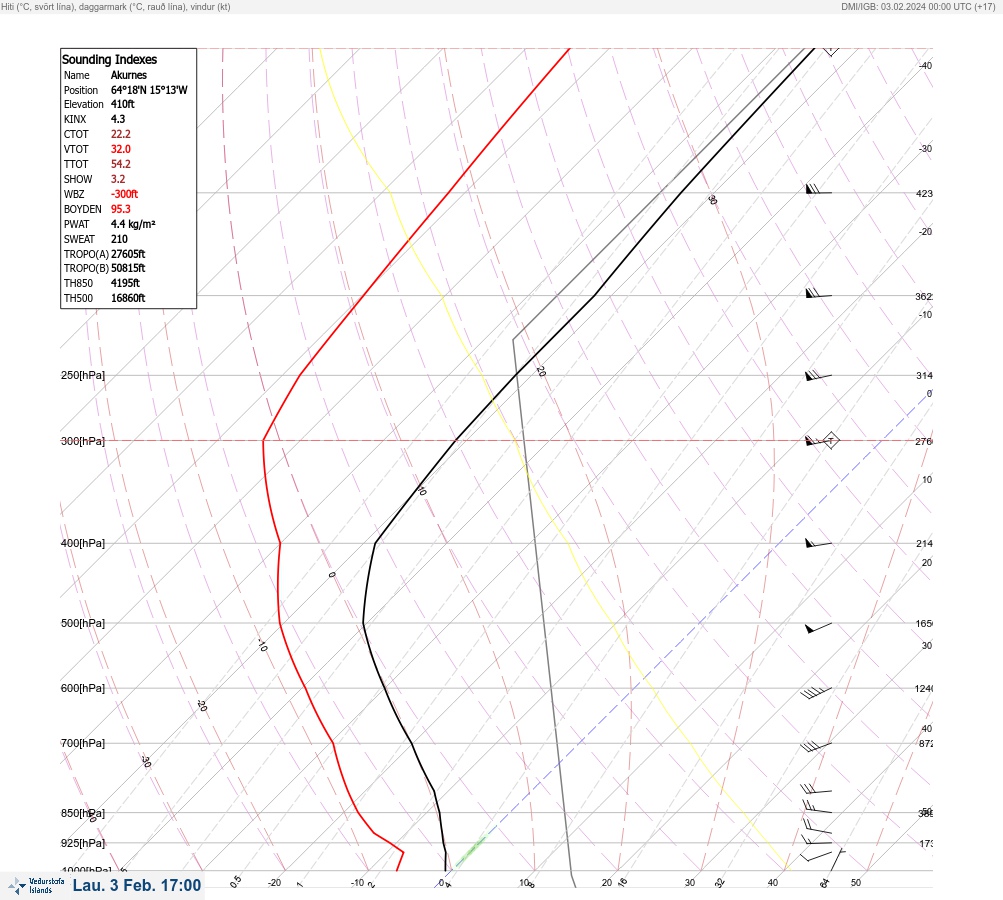Click the header text 'Hiti (°C, svört lína)...'
1003x900 pixels.
[116, 7]
